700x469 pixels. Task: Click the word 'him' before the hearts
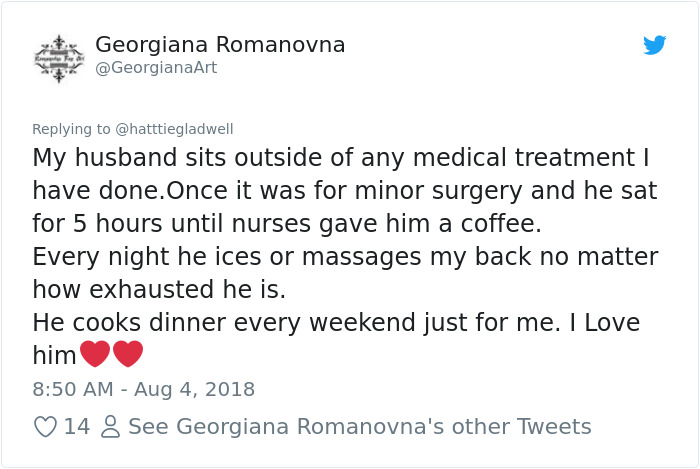click(x=54, y=355)
